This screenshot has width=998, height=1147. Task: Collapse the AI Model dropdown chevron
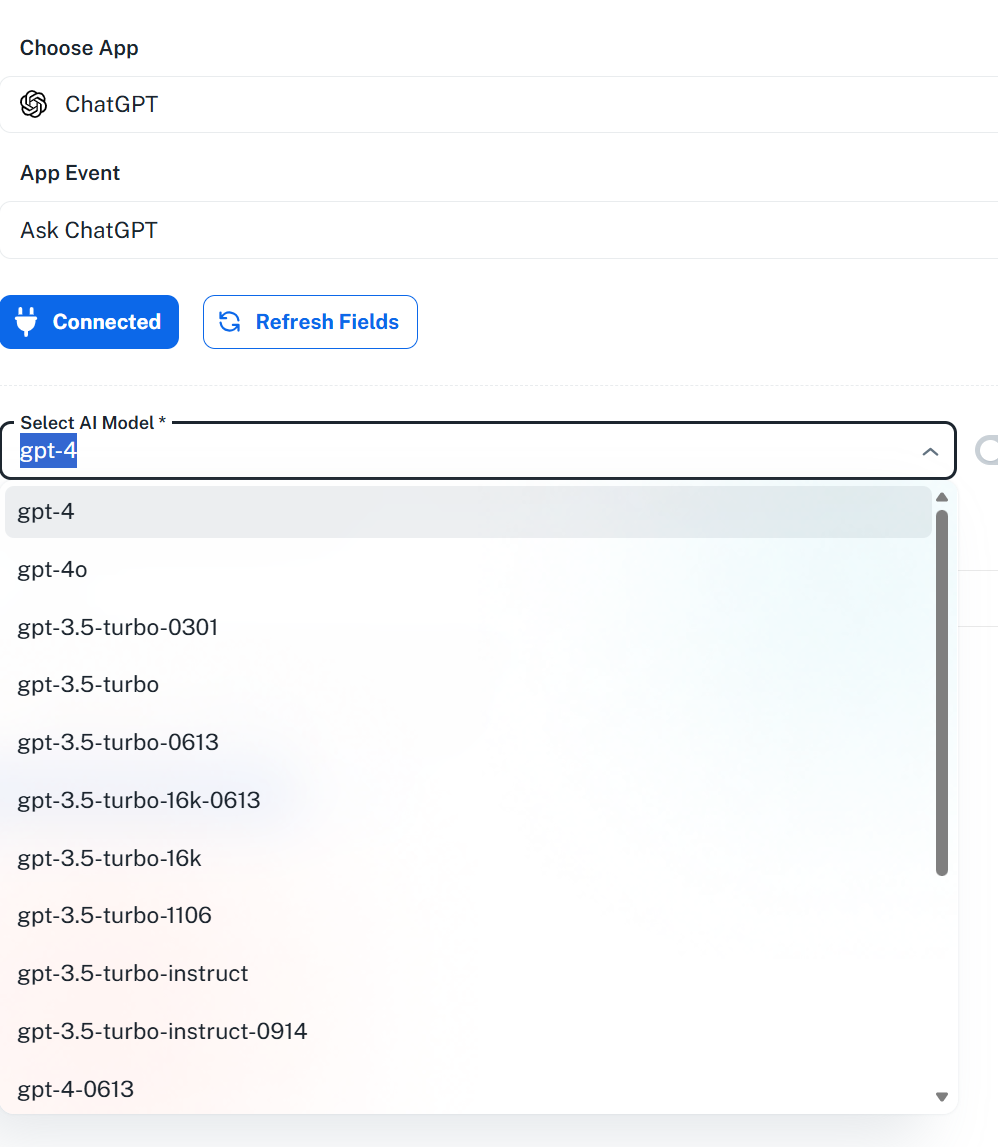click(x=930, y=452)
